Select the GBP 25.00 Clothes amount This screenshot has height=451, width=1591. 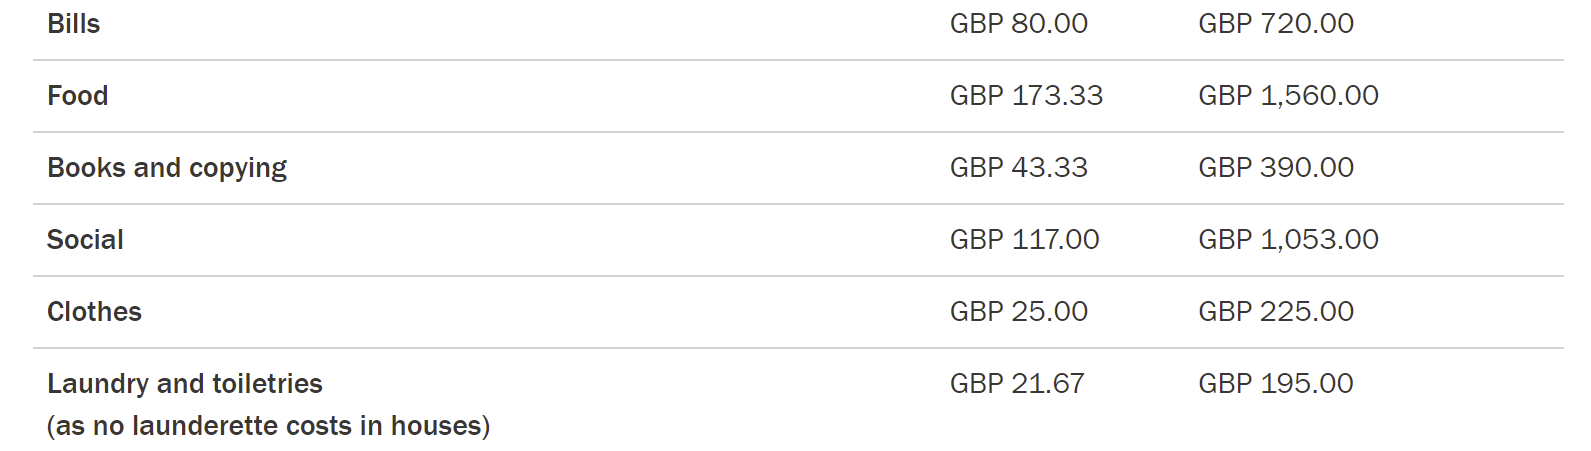(1019, 312)
